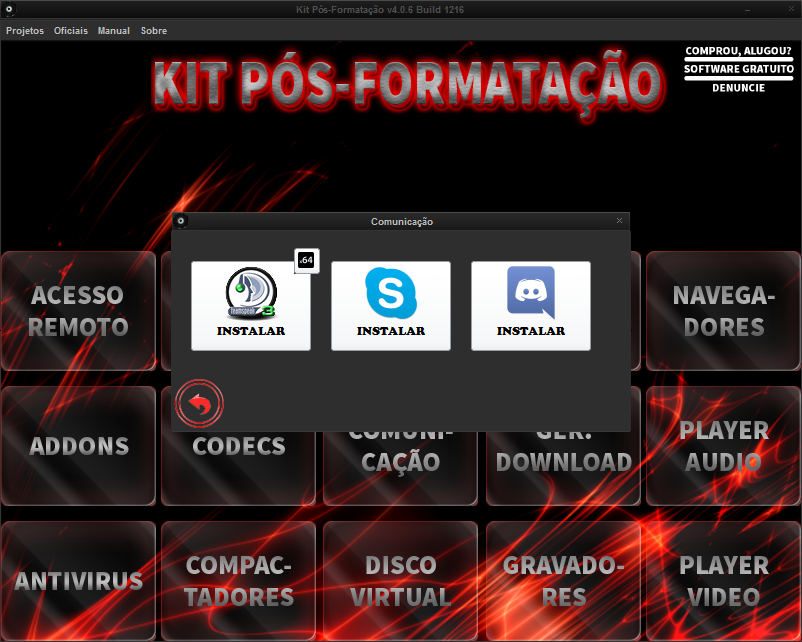
Task: Click the Discord install icon
Action: 531,305
